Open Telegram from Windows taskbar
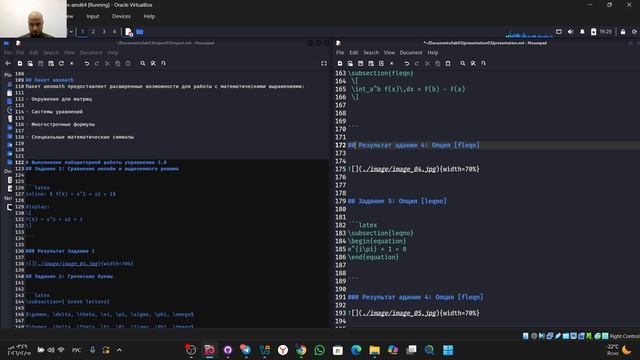Viewport: 640px width, 360px height. click(x=246, y=350)
